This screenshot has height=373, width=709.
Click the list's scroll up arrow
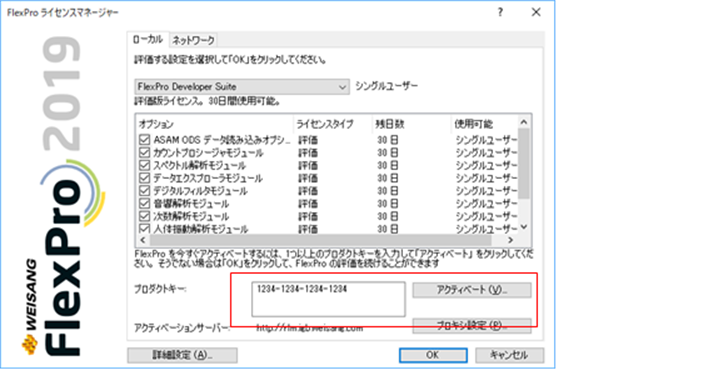click(524, 122)
